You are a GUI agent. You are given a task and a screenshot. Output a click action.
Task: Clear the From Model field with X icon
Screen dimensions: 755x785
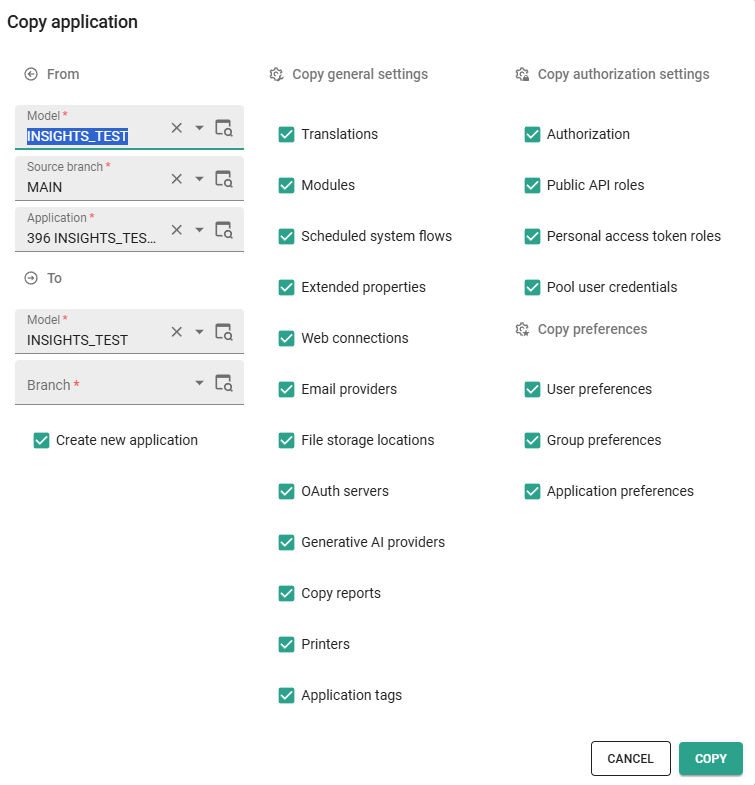177,128
